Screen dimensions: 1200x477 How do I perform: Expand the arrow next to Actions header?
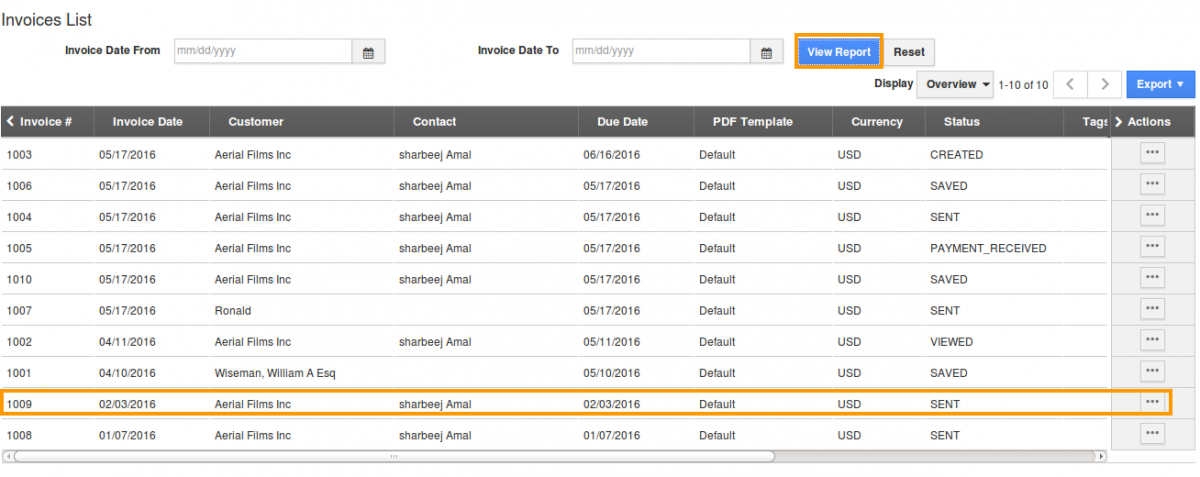click(x=1118, y=122)
